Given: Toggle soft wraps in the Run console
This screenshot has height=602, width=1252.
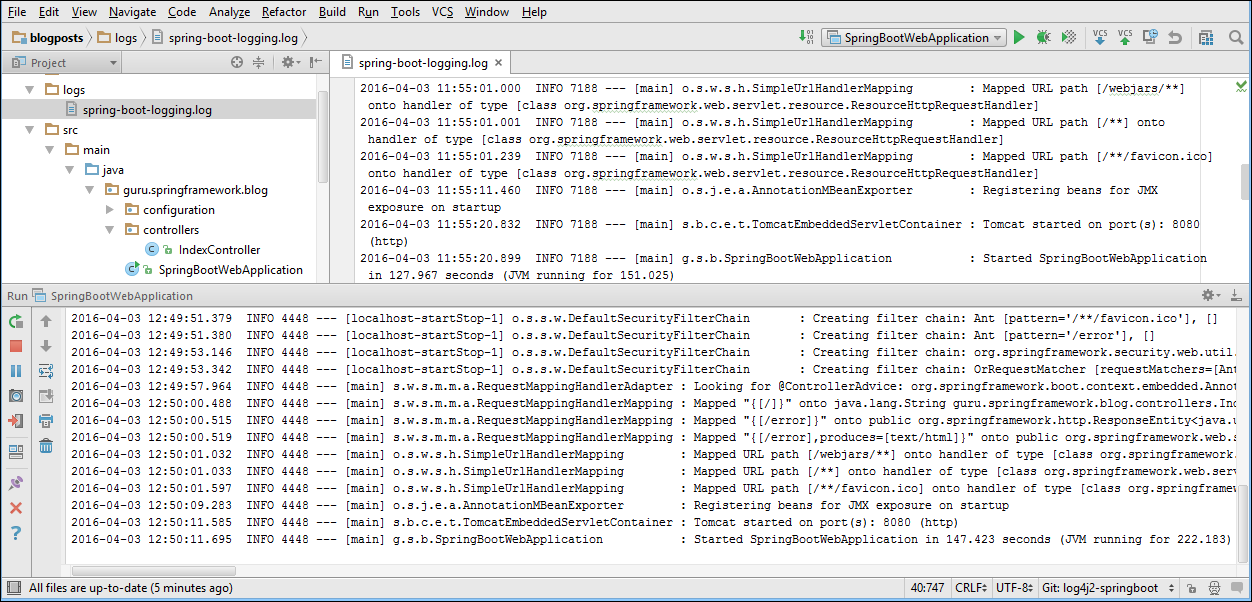Looking at the screenshot, I should pos(46,371).
